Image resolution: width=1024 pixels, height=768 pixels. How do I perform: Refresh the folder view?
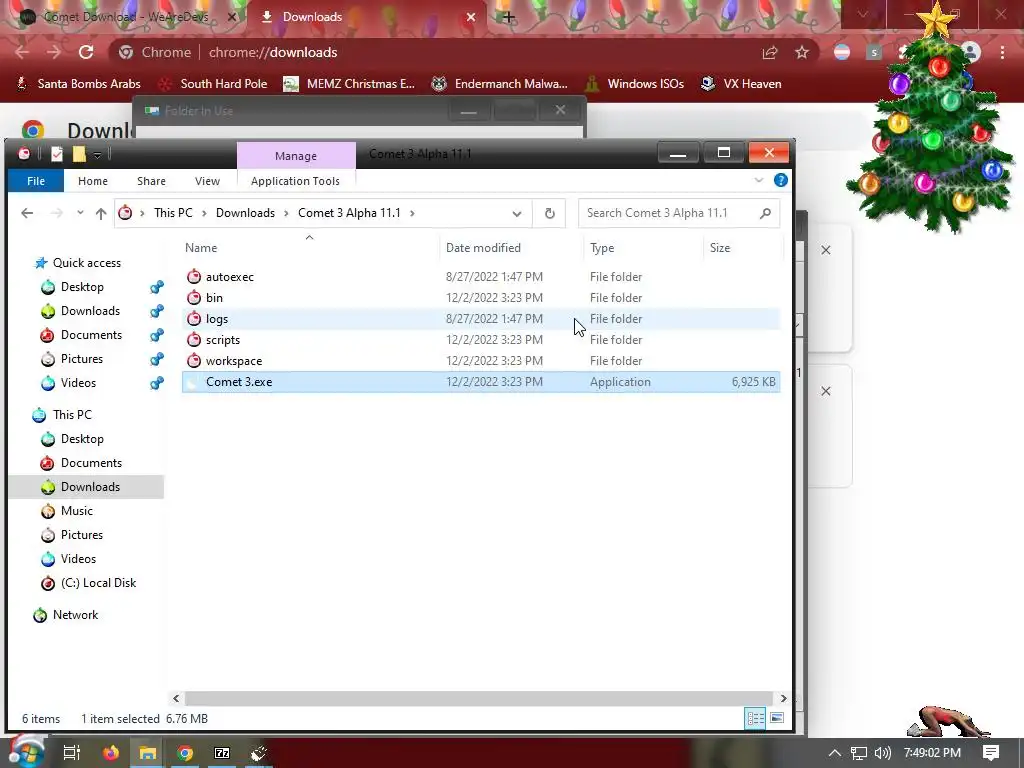[x=549, y=214]
